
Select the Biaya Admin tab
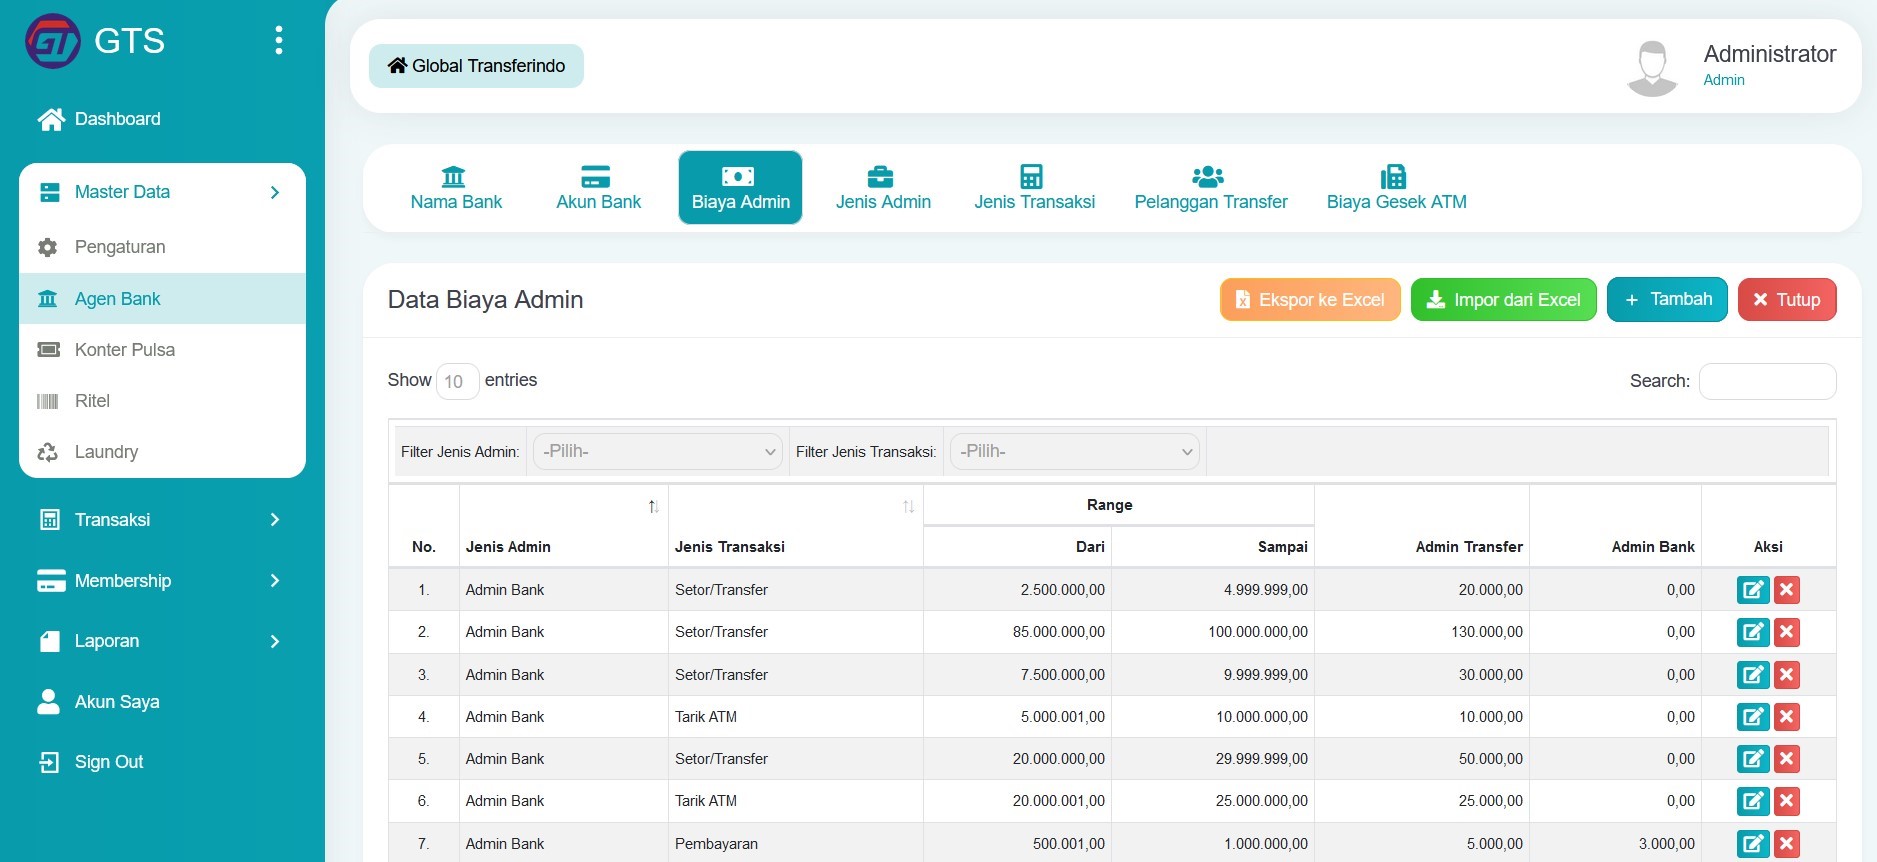coord(740,188)
